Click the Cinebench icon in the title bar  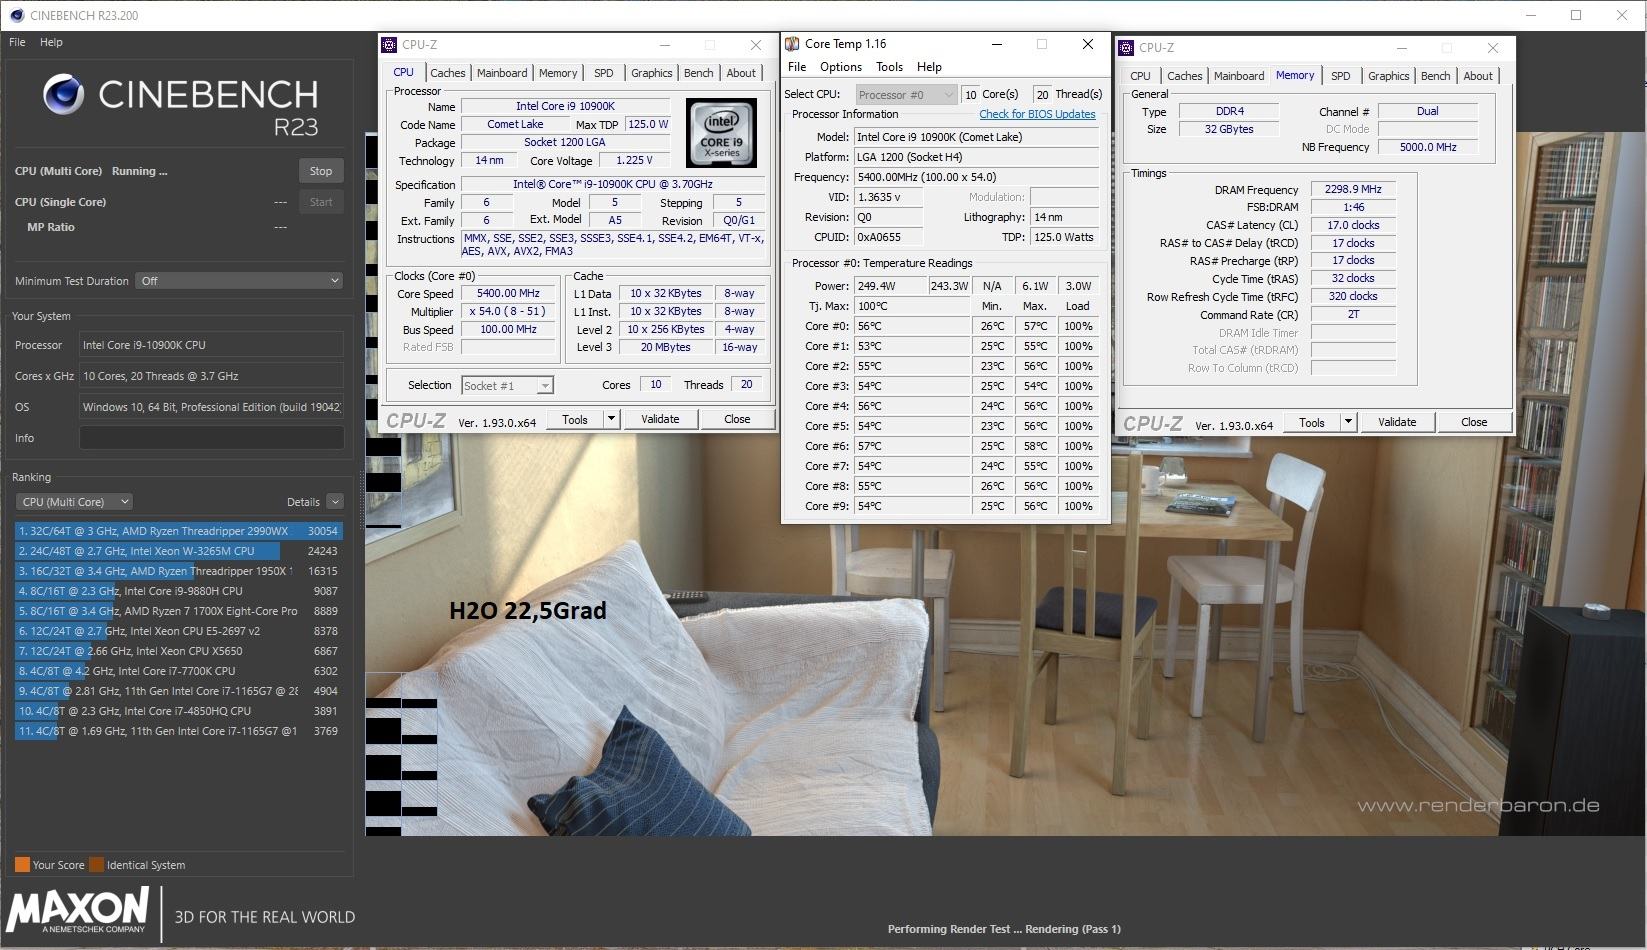pos(16,15)
